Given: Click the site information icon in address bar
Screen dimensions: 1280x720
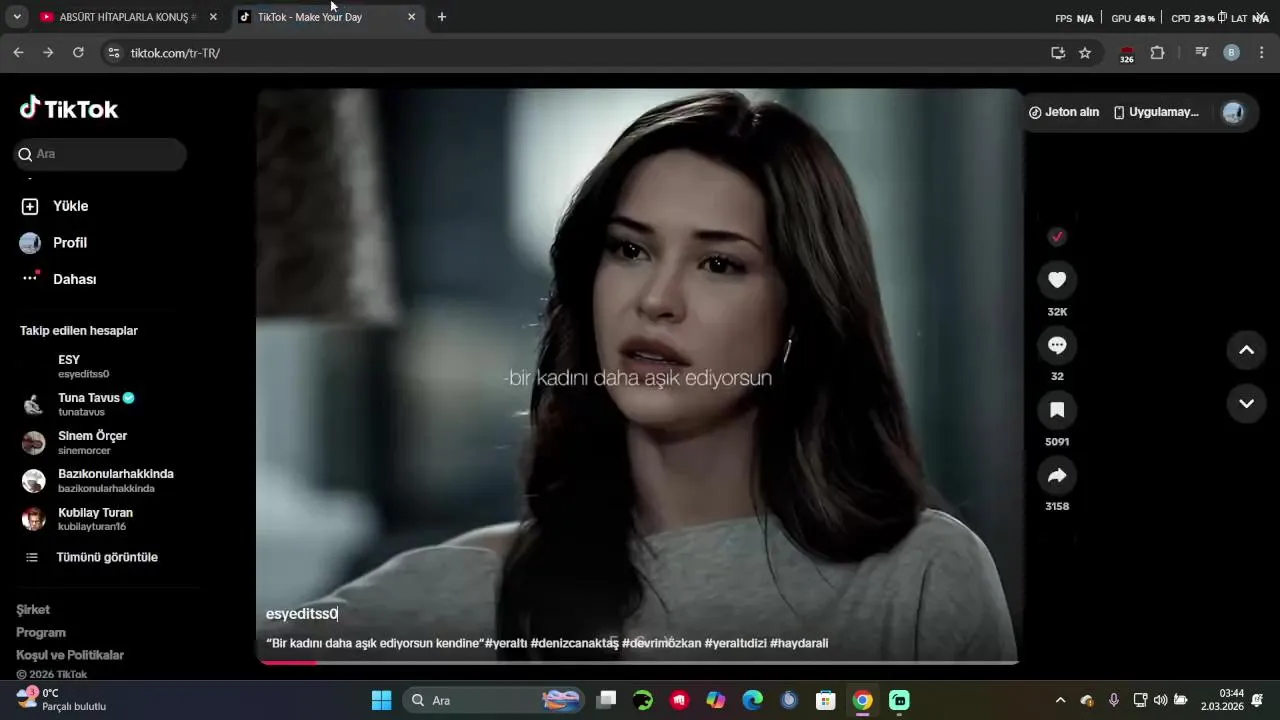Looking at the screenshot, I should tap(114, 53).
